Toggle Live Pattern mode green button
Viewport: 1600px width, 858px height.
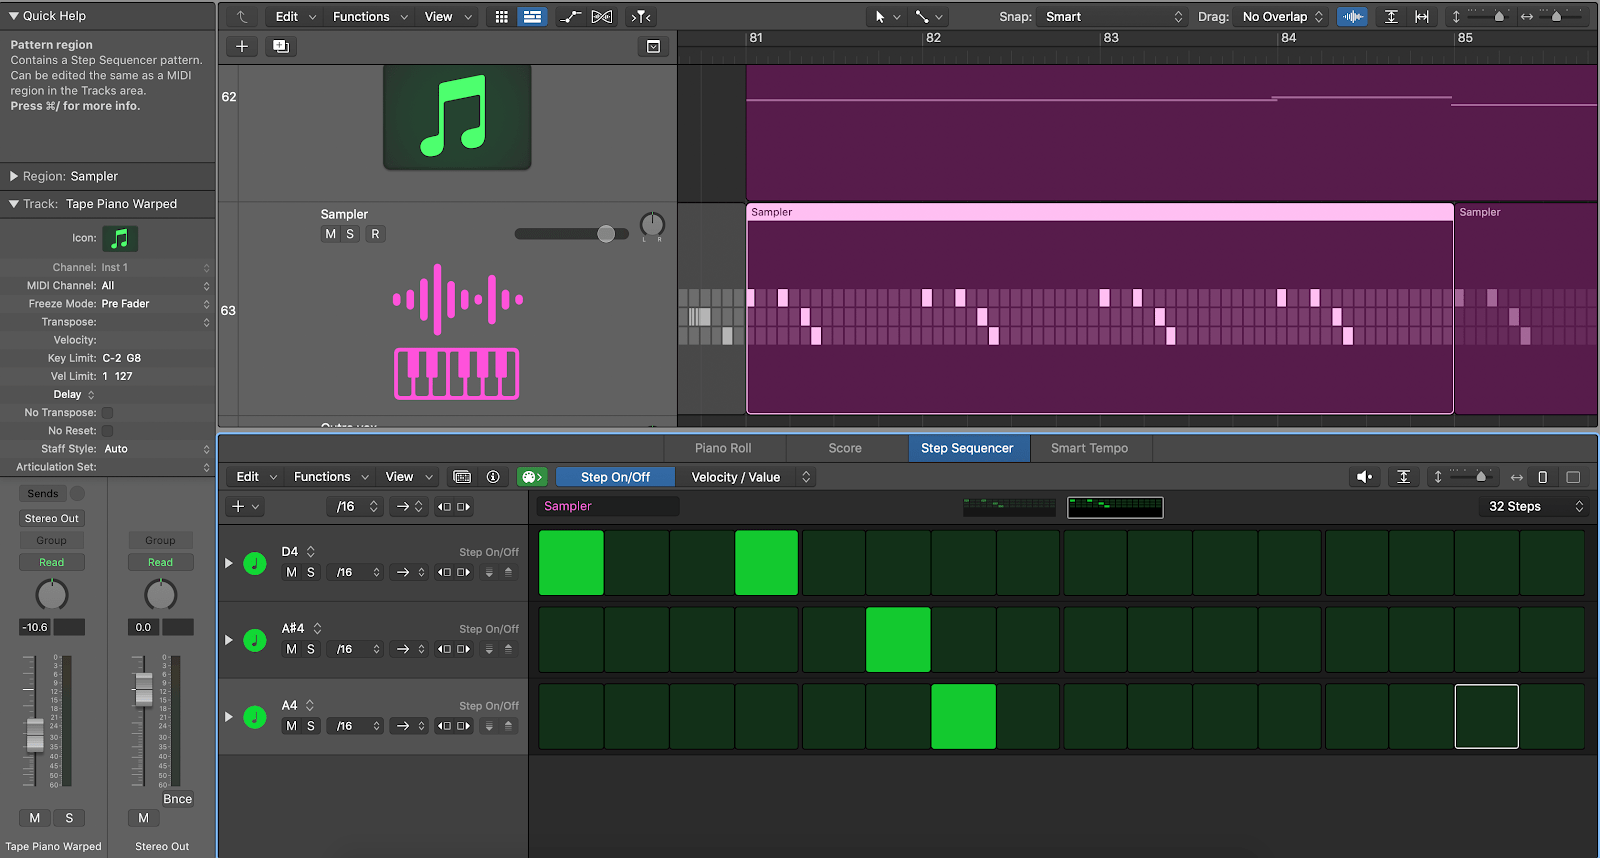[532, 477]
